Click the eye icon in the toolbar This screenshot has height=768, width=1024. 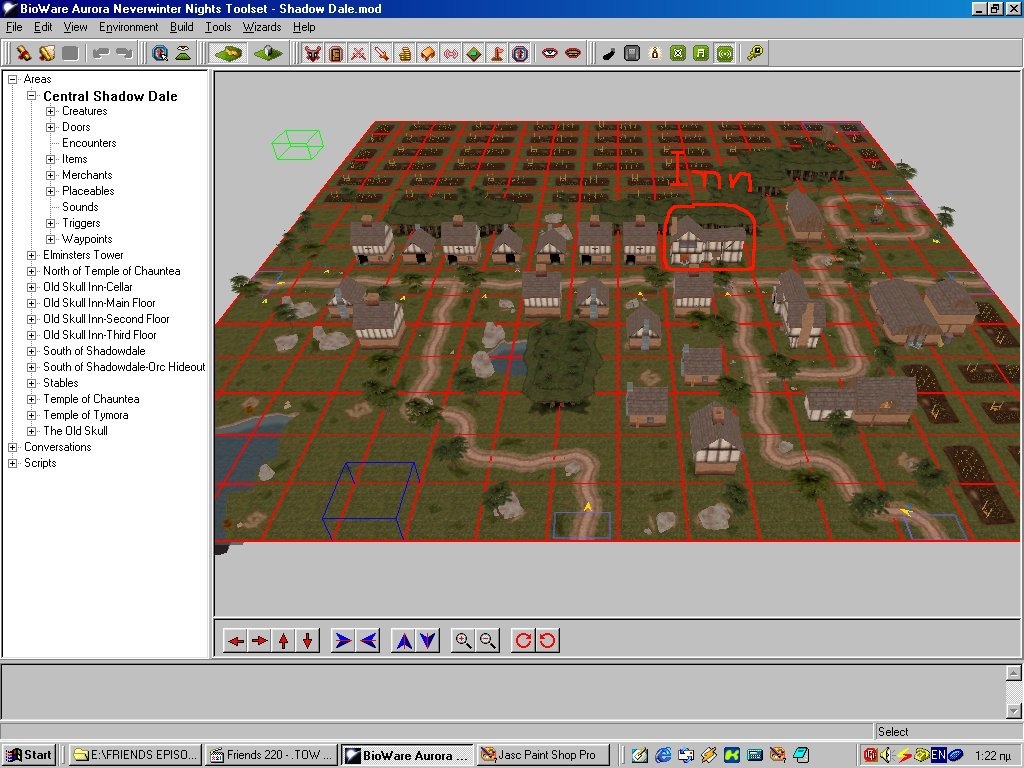(x=549, y=53)
